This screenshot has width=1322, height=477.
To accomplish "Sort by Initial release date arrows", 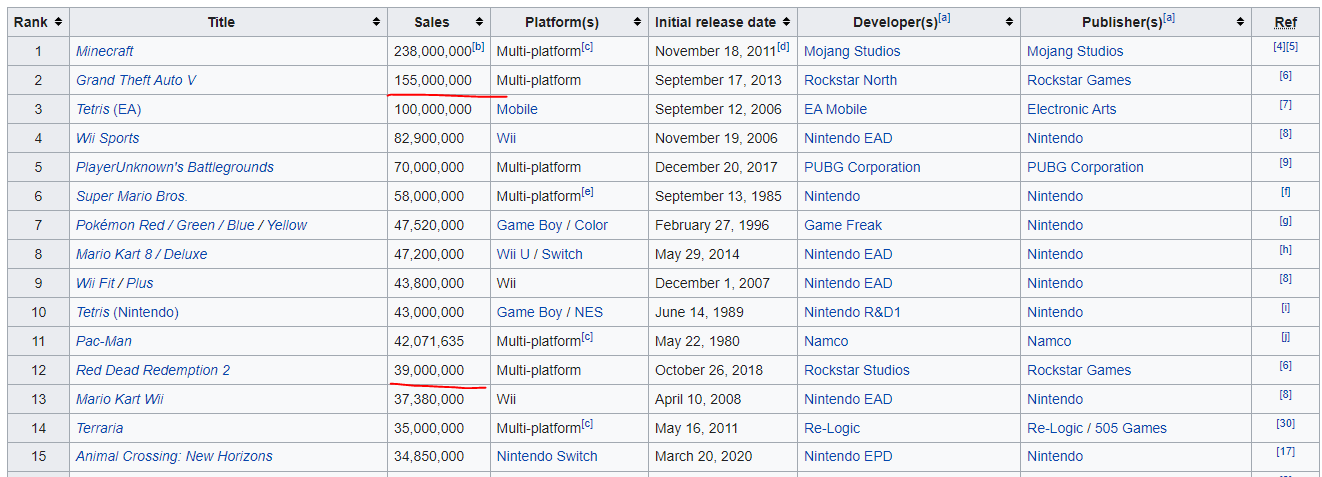I will tap(787, 22).
